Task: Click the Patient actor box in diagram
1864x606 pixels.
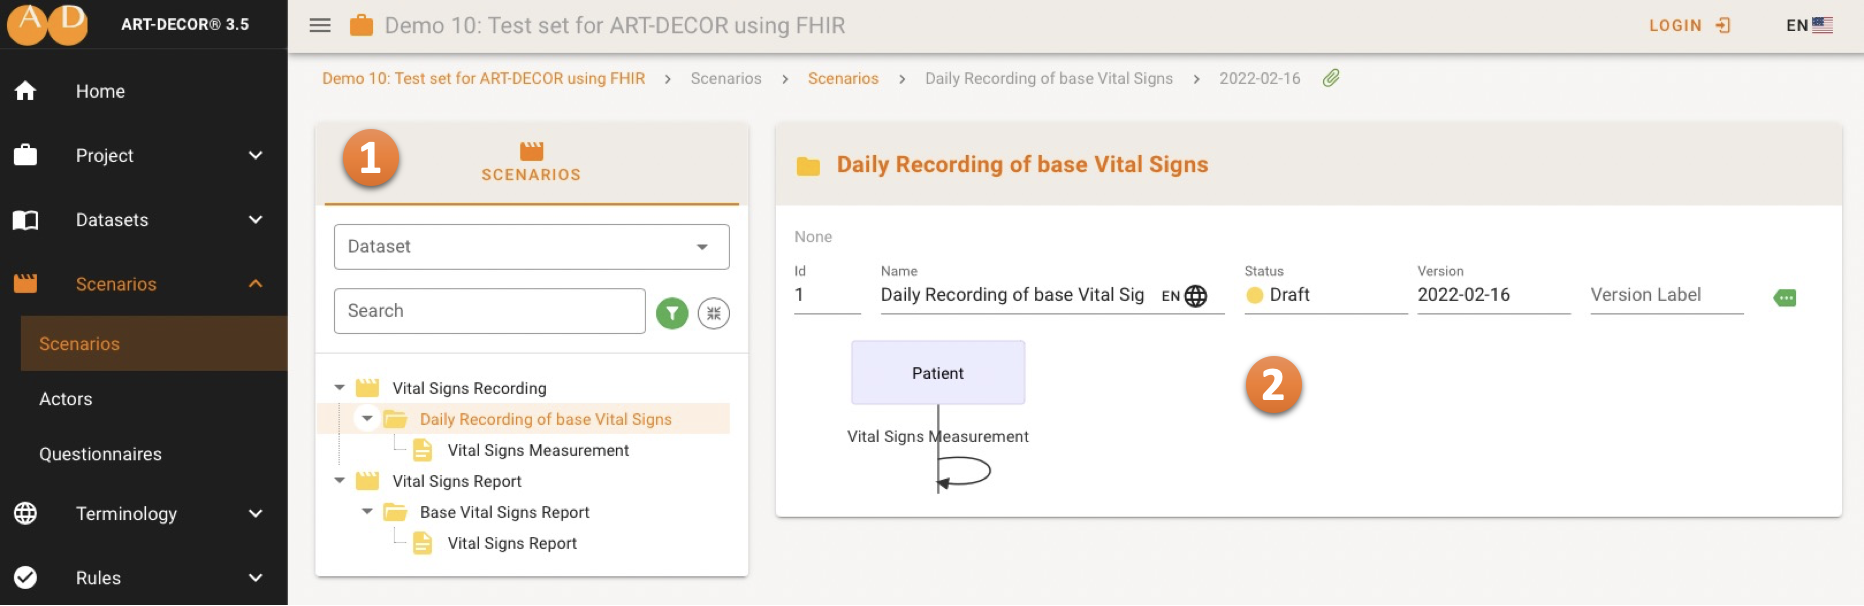Action: (x=938, y=373)
